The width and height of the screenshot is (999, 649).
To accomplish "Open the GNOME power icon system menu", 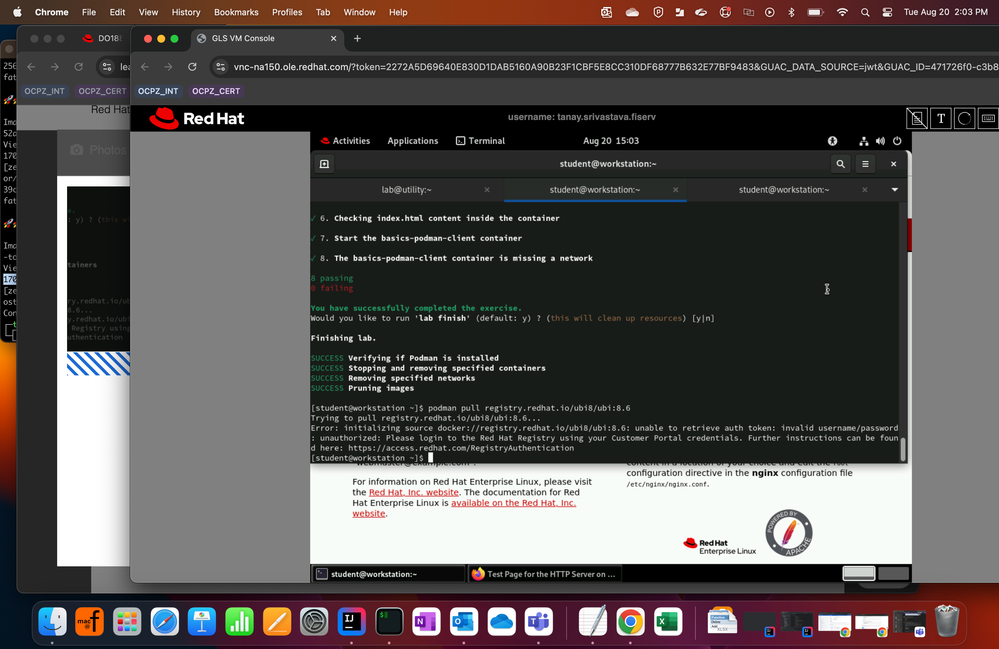I will point(897,141).
